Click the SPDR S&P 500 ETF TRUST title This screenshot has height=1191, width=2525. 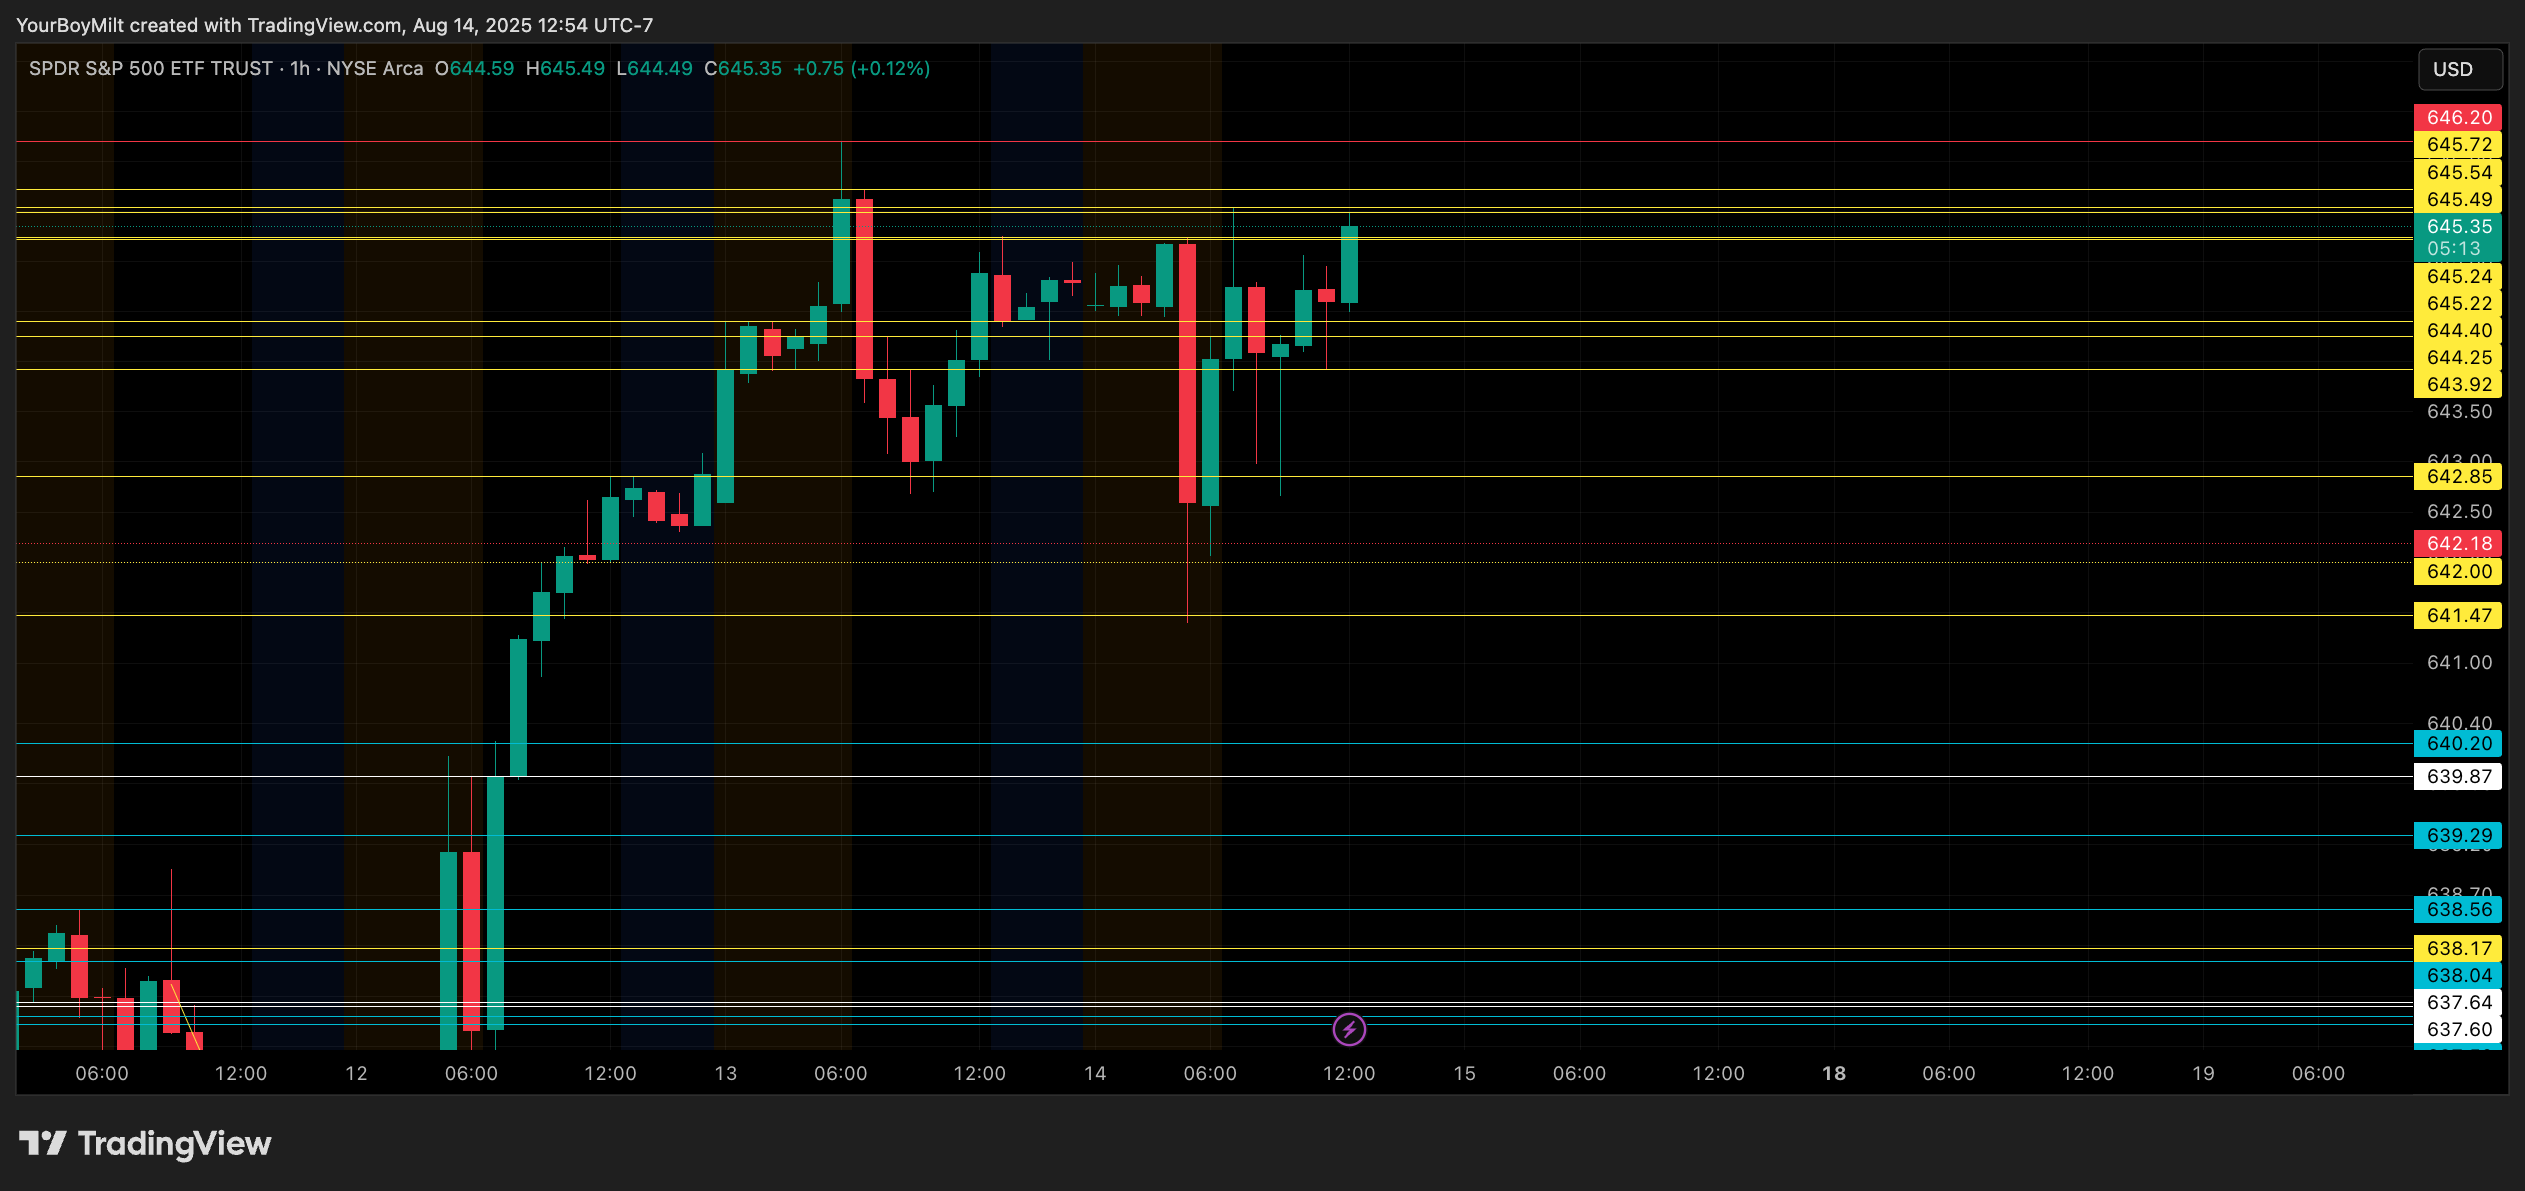point(150,69)
